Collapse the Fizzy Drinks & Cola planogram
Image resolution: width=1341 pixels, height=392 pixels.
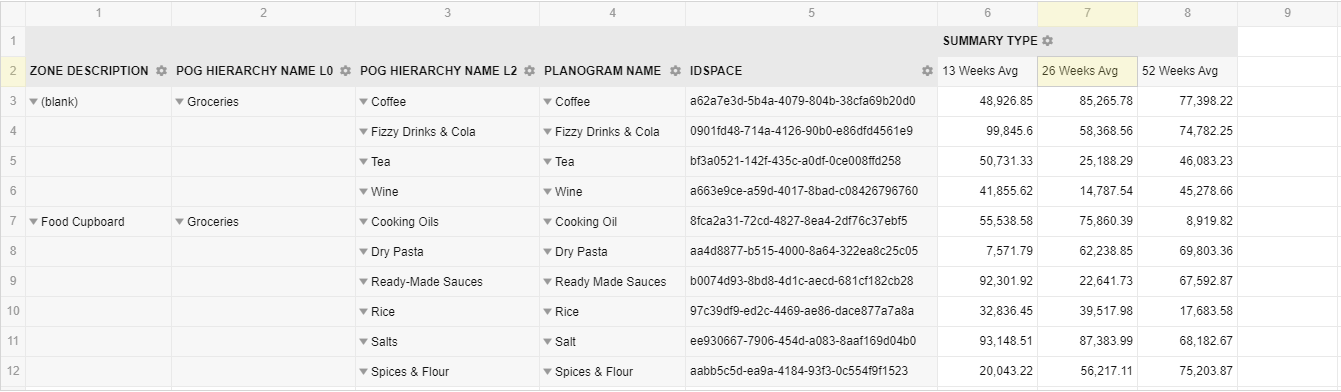tap(548, 132)
